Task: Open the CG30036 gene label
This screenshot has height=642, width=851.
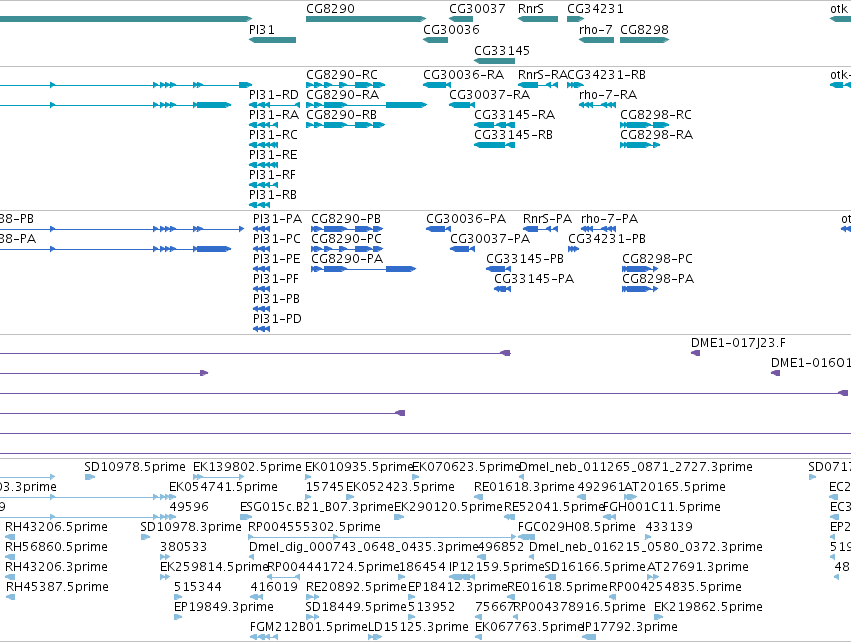Action: [451, 30]
